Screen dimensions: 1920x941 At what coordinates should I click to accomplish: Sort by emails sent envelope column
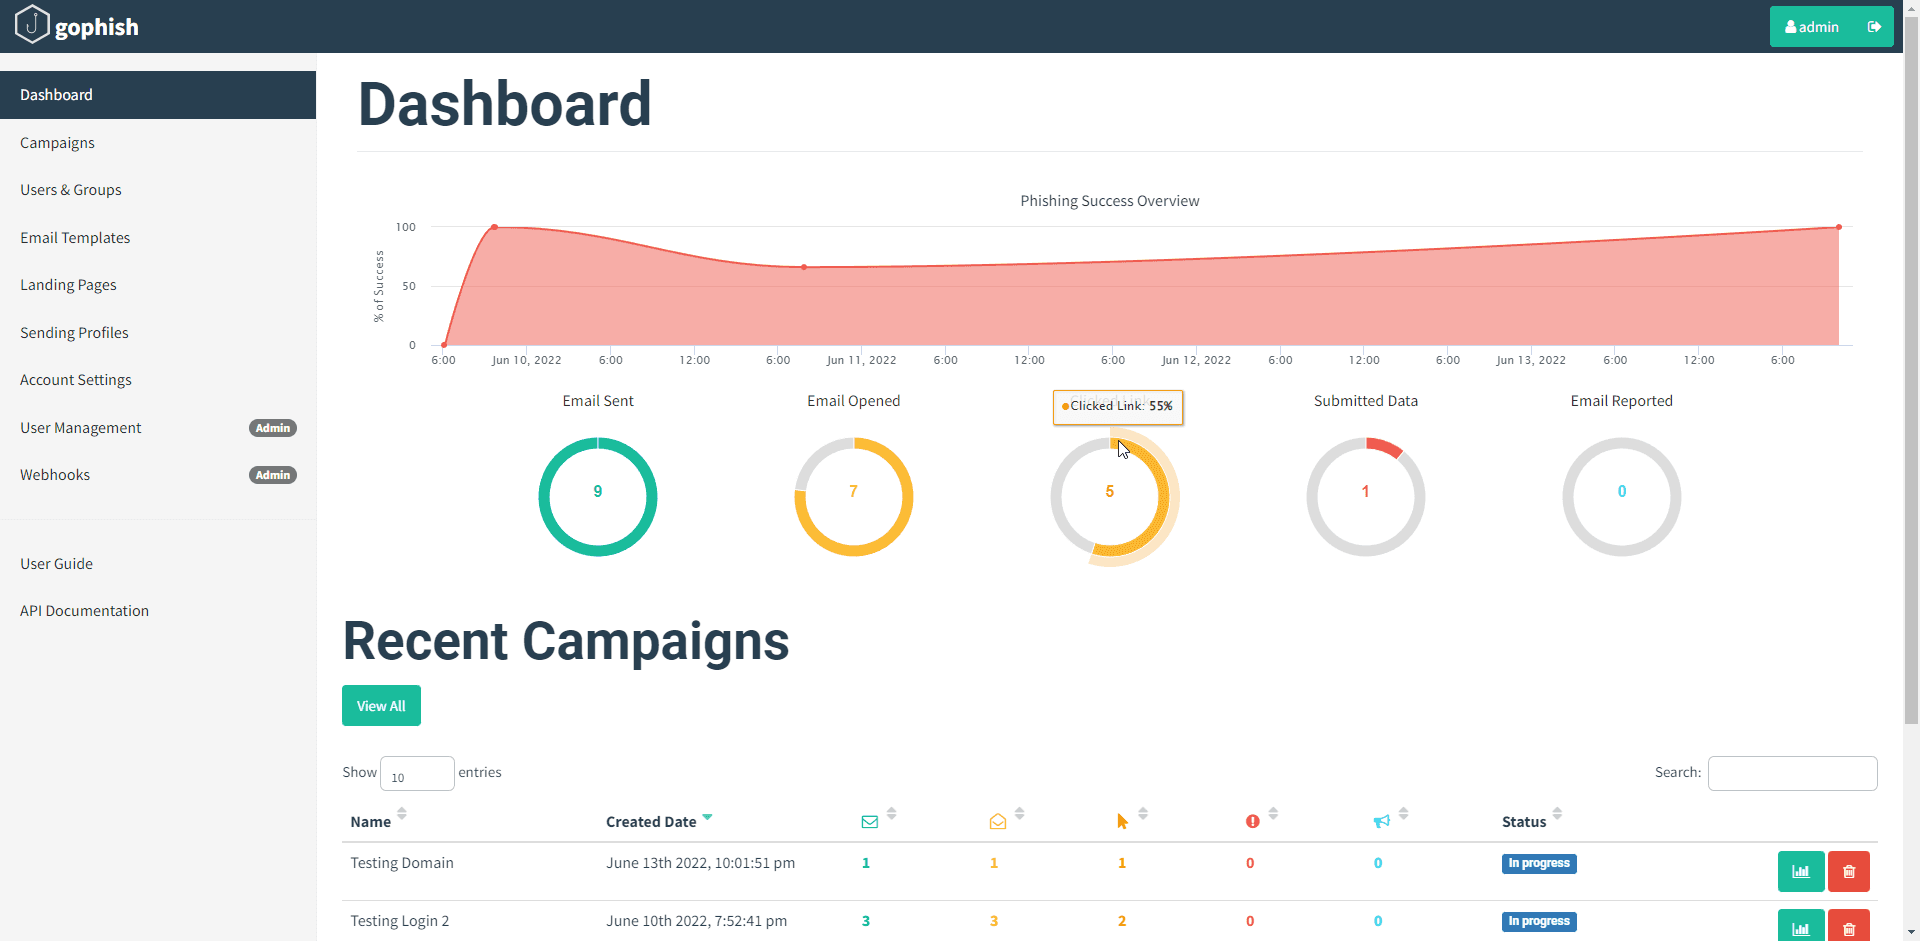point(870,822)
